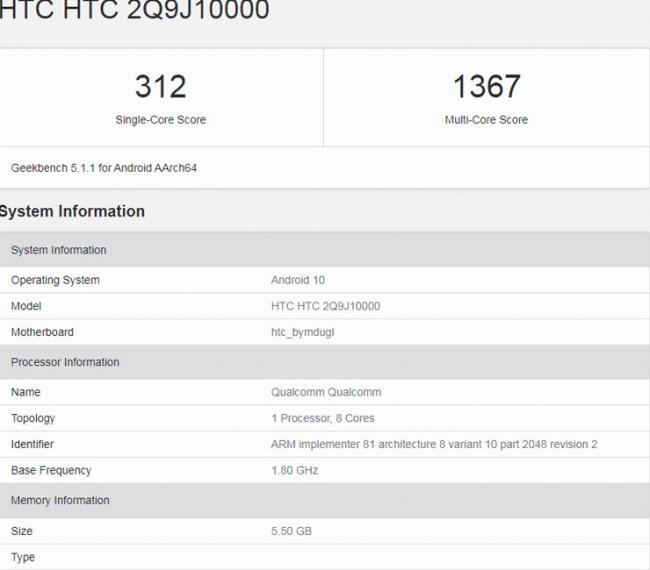Select the htc_bymdugl motherboard value
Image resolution: width=650 pixels, height=570 pixels.
click(x=302, y=332)
